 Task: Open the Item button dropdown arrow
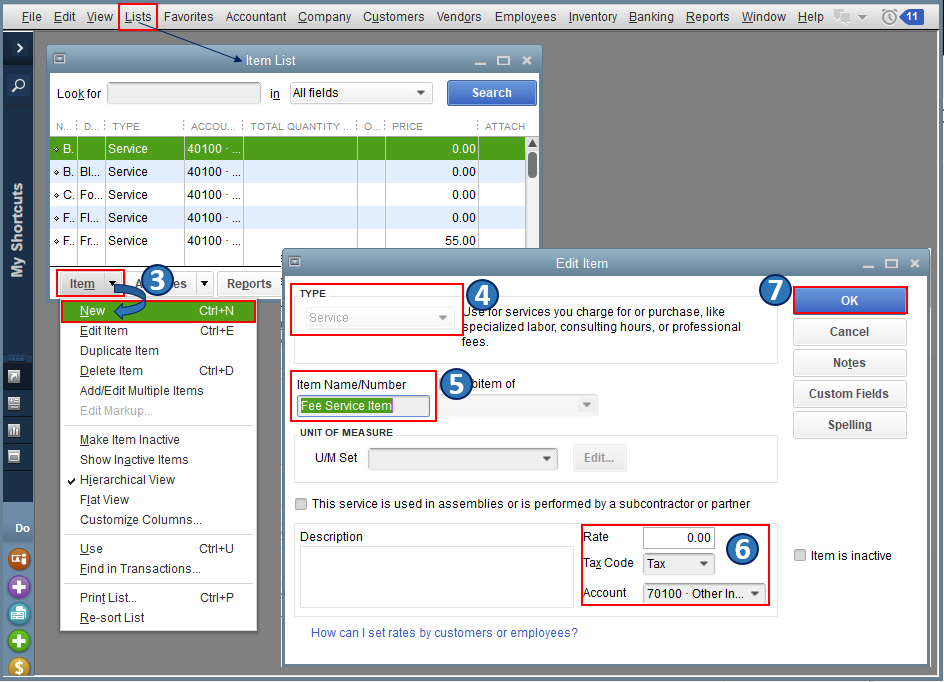coord(113,283)
